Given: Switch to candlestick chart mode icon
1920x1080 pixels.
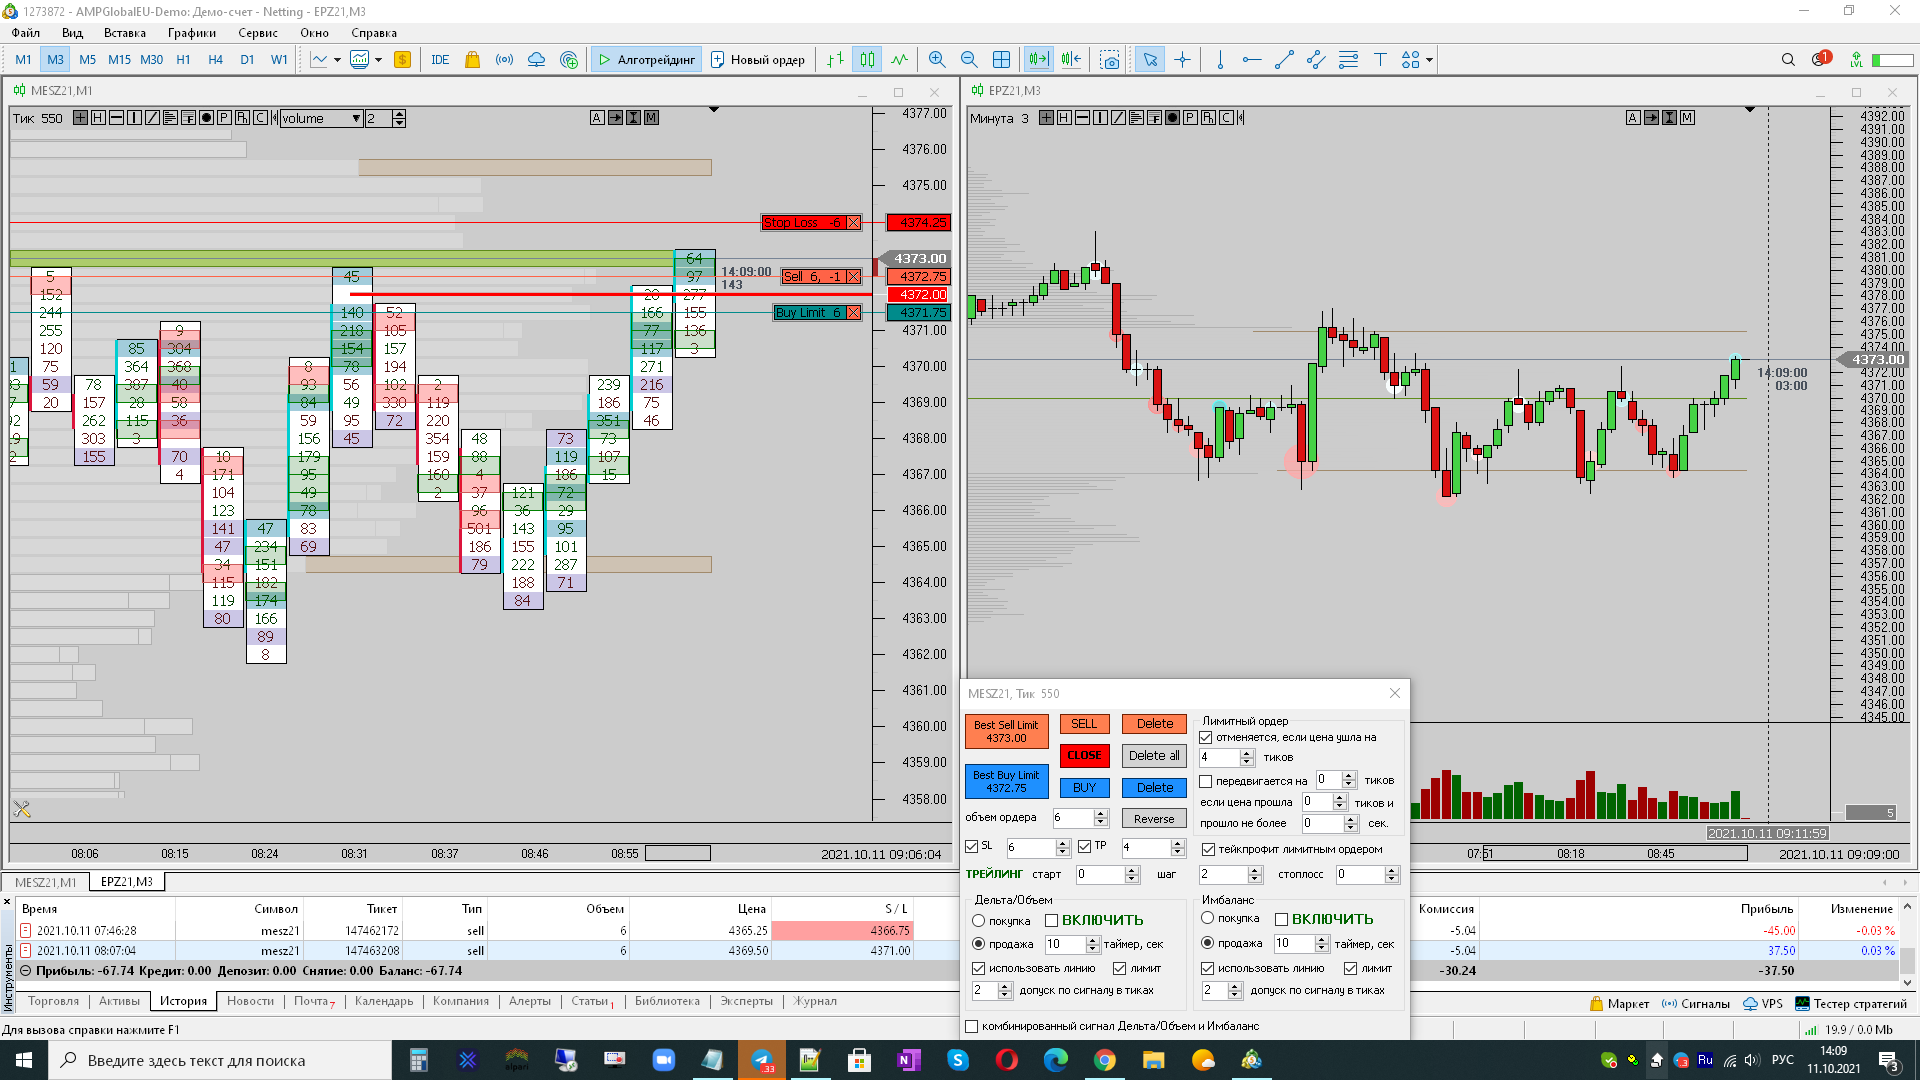Looking at the screenshot, I should pos(867,60).
